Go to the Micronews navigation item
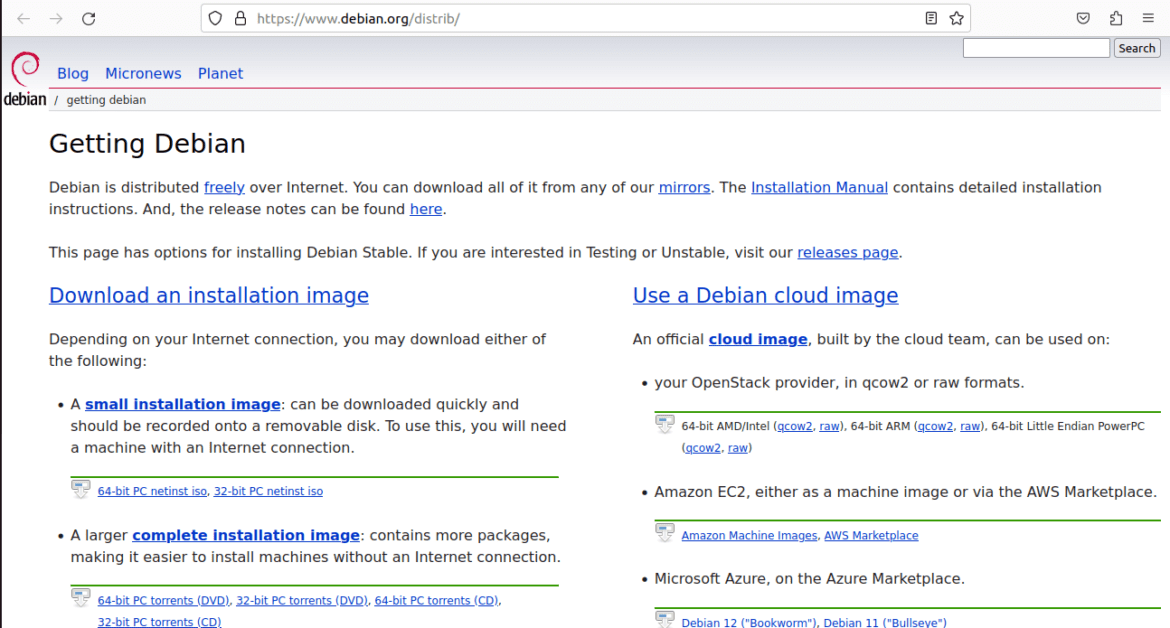Viewport: 1170px width, 628px height. pyautogui.click(x=143, y=73)
